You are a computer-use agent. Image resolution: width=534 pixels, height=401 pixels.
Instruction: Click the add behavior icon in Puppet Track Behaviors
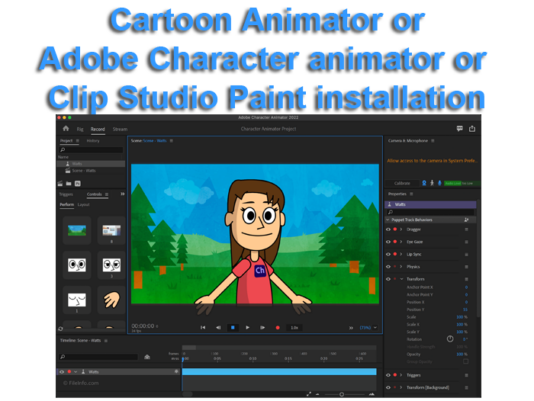(466, 220)
